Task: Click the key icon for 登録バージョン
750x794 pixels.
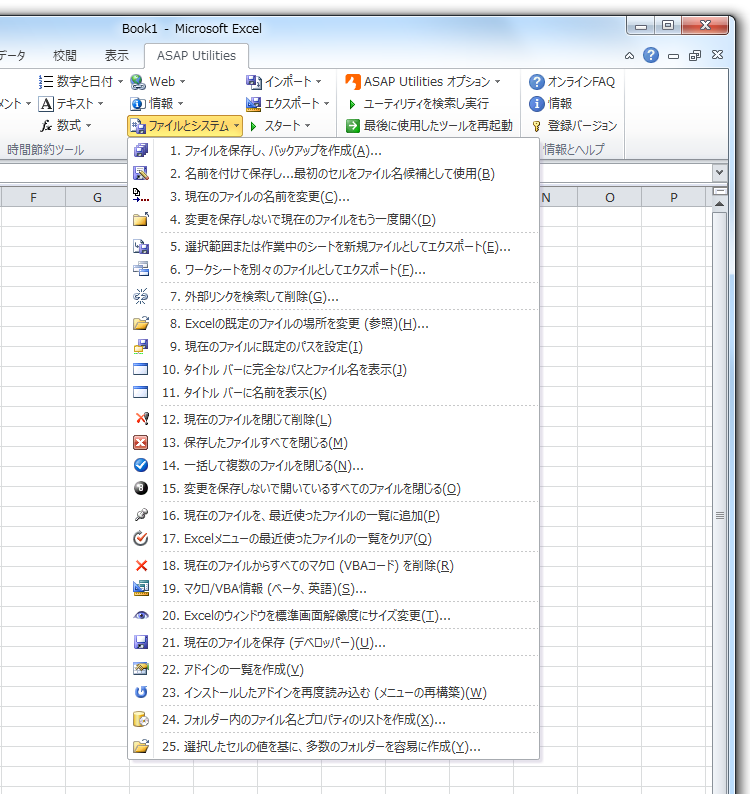Action: pyautogui.click(x=536, y=126)
